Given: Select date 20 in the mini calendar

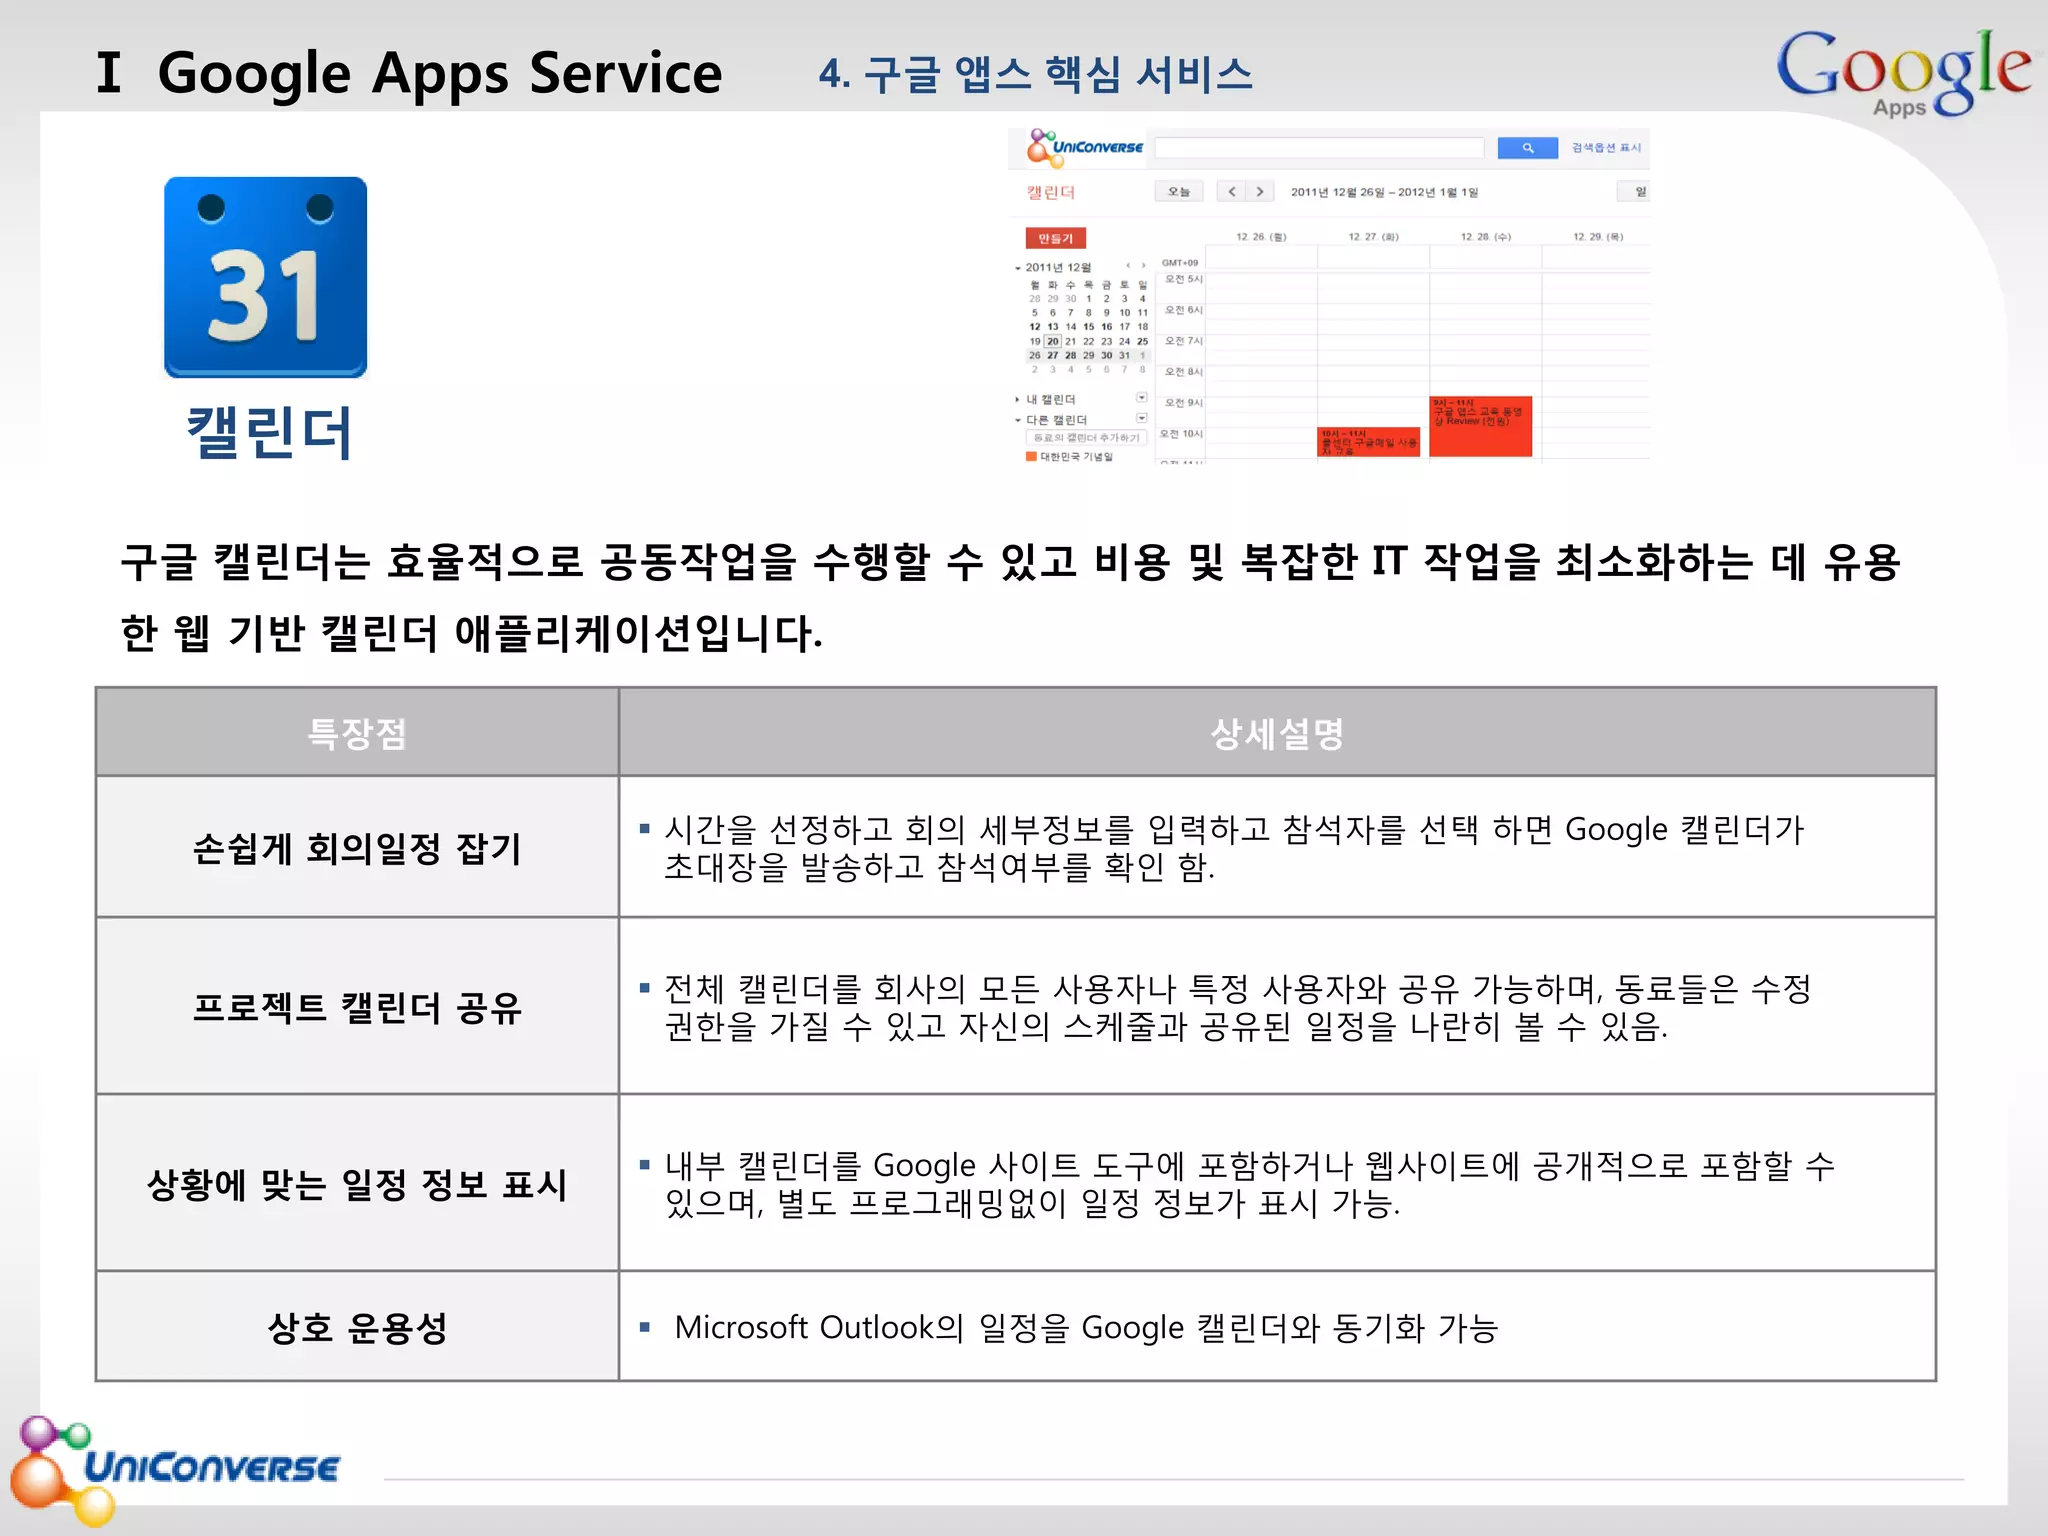Looking at the screenshot, I should (1052, 341).
